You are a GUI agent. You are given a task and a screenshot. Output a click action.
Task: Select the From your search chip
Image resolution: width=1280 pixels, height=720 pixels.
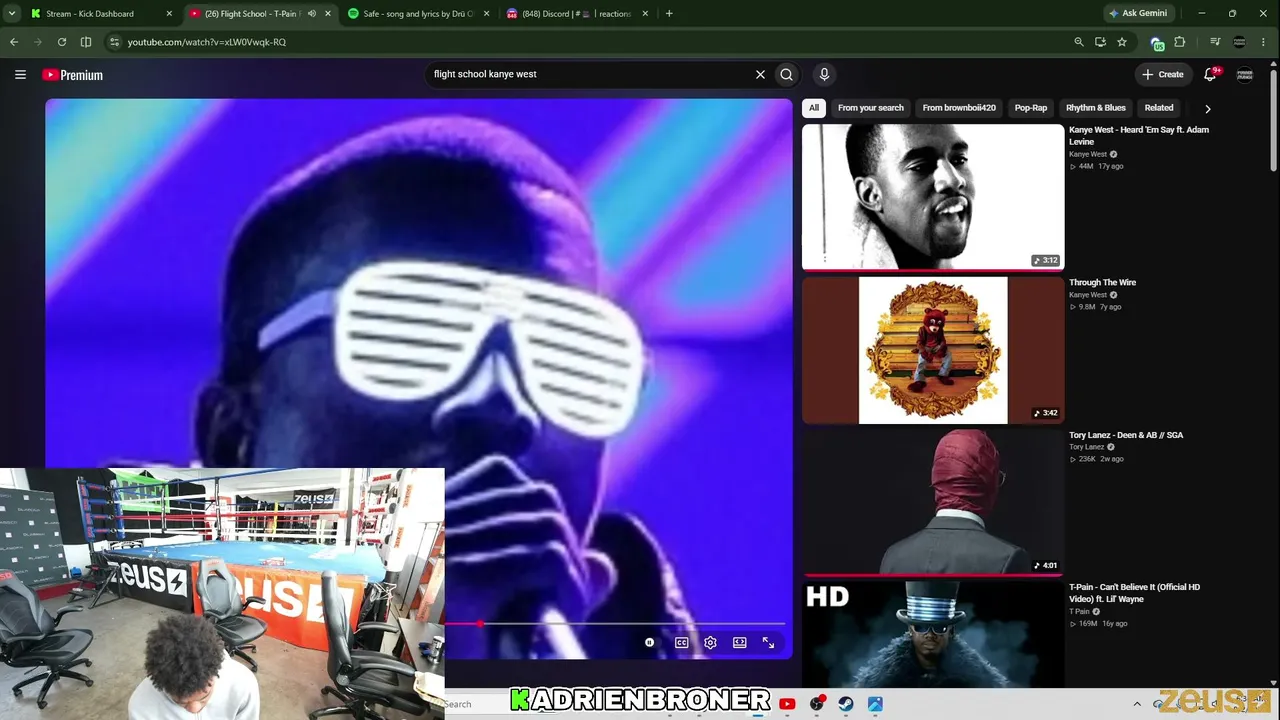(871, 108)
